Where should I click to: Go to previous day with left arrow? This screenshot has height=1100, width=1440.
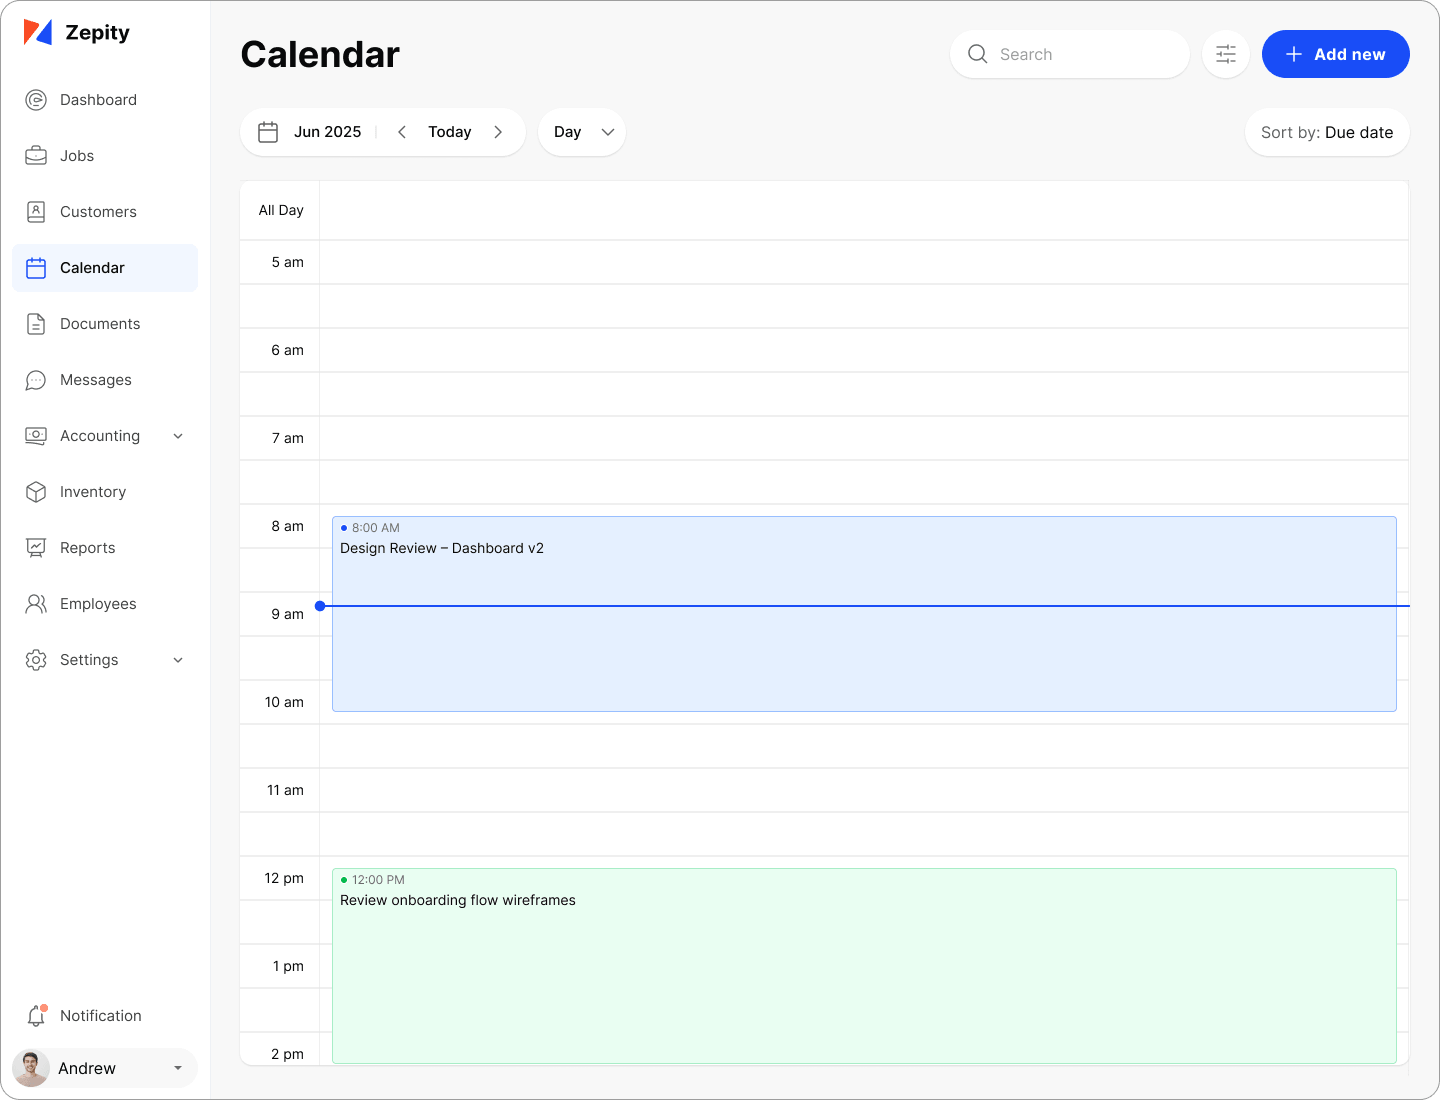pyautogui.click(x=402, y=132)
